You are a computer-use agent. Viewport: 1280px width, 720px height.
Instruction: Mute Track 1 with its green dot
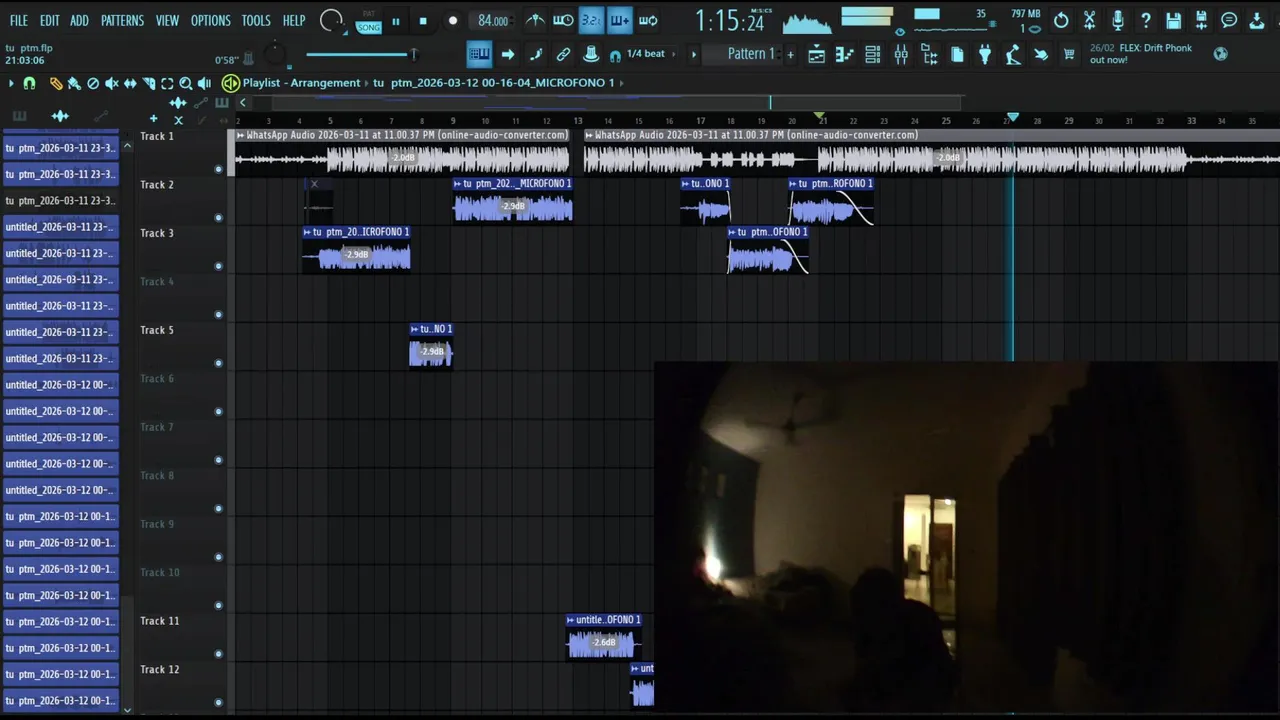218,169
